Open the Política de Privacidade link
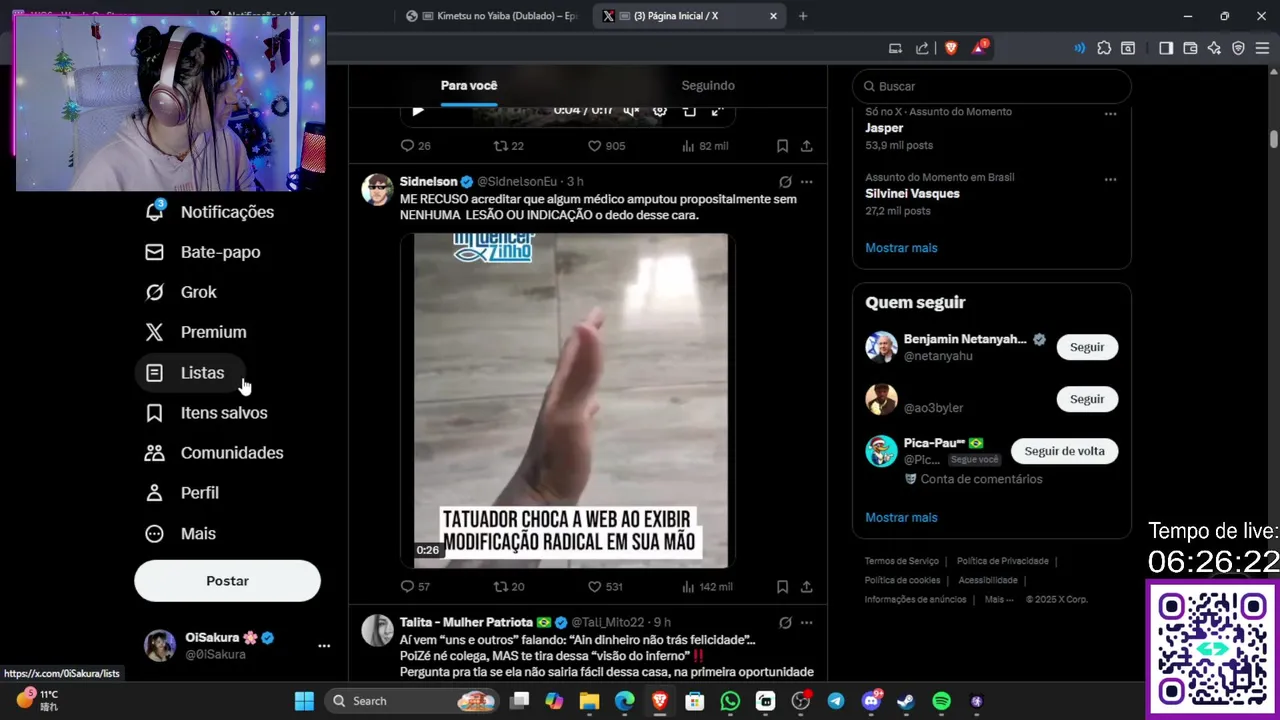Image resolution: width=1280 pixels, height=720 pixels. point(1003,561)
